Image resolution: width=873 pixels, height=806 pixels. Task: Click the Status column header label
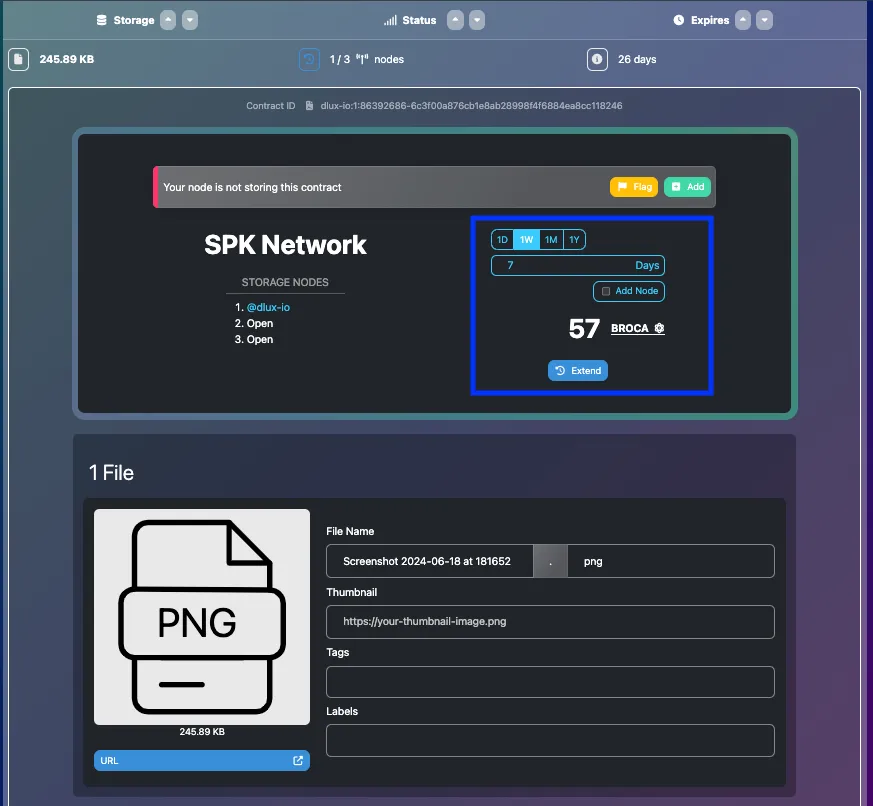[x=419, y=20]
